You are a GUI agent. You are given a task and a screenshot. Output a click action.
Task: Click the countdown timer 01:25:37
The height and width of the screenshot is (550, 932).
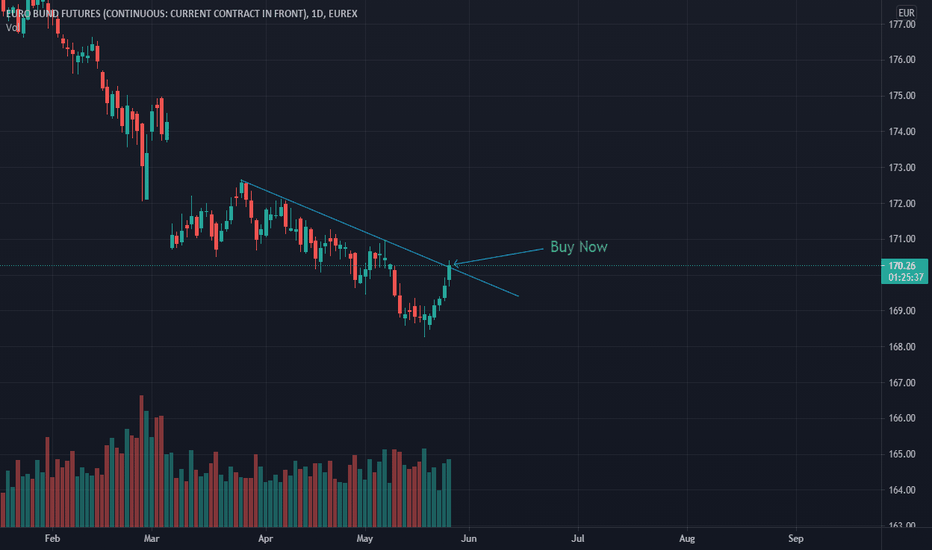click(x=906, y=277)
